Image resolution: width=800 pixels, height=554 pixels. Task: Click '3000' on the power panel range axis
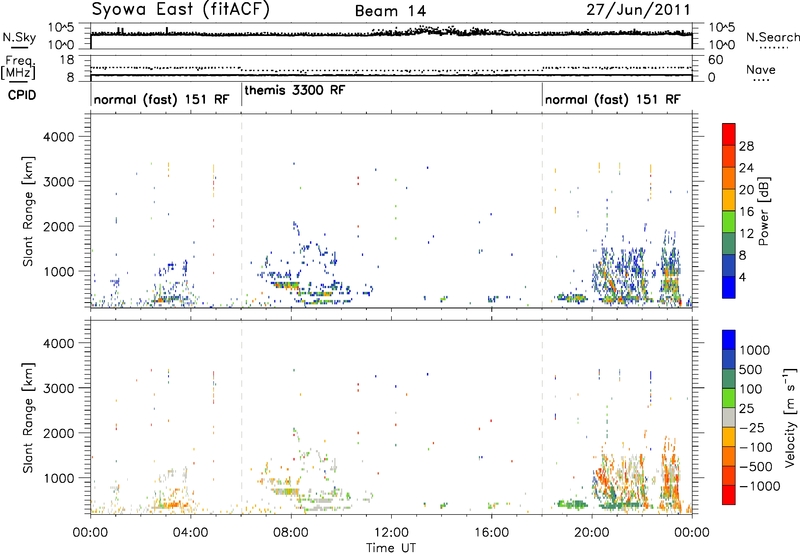tap(59, 182)
